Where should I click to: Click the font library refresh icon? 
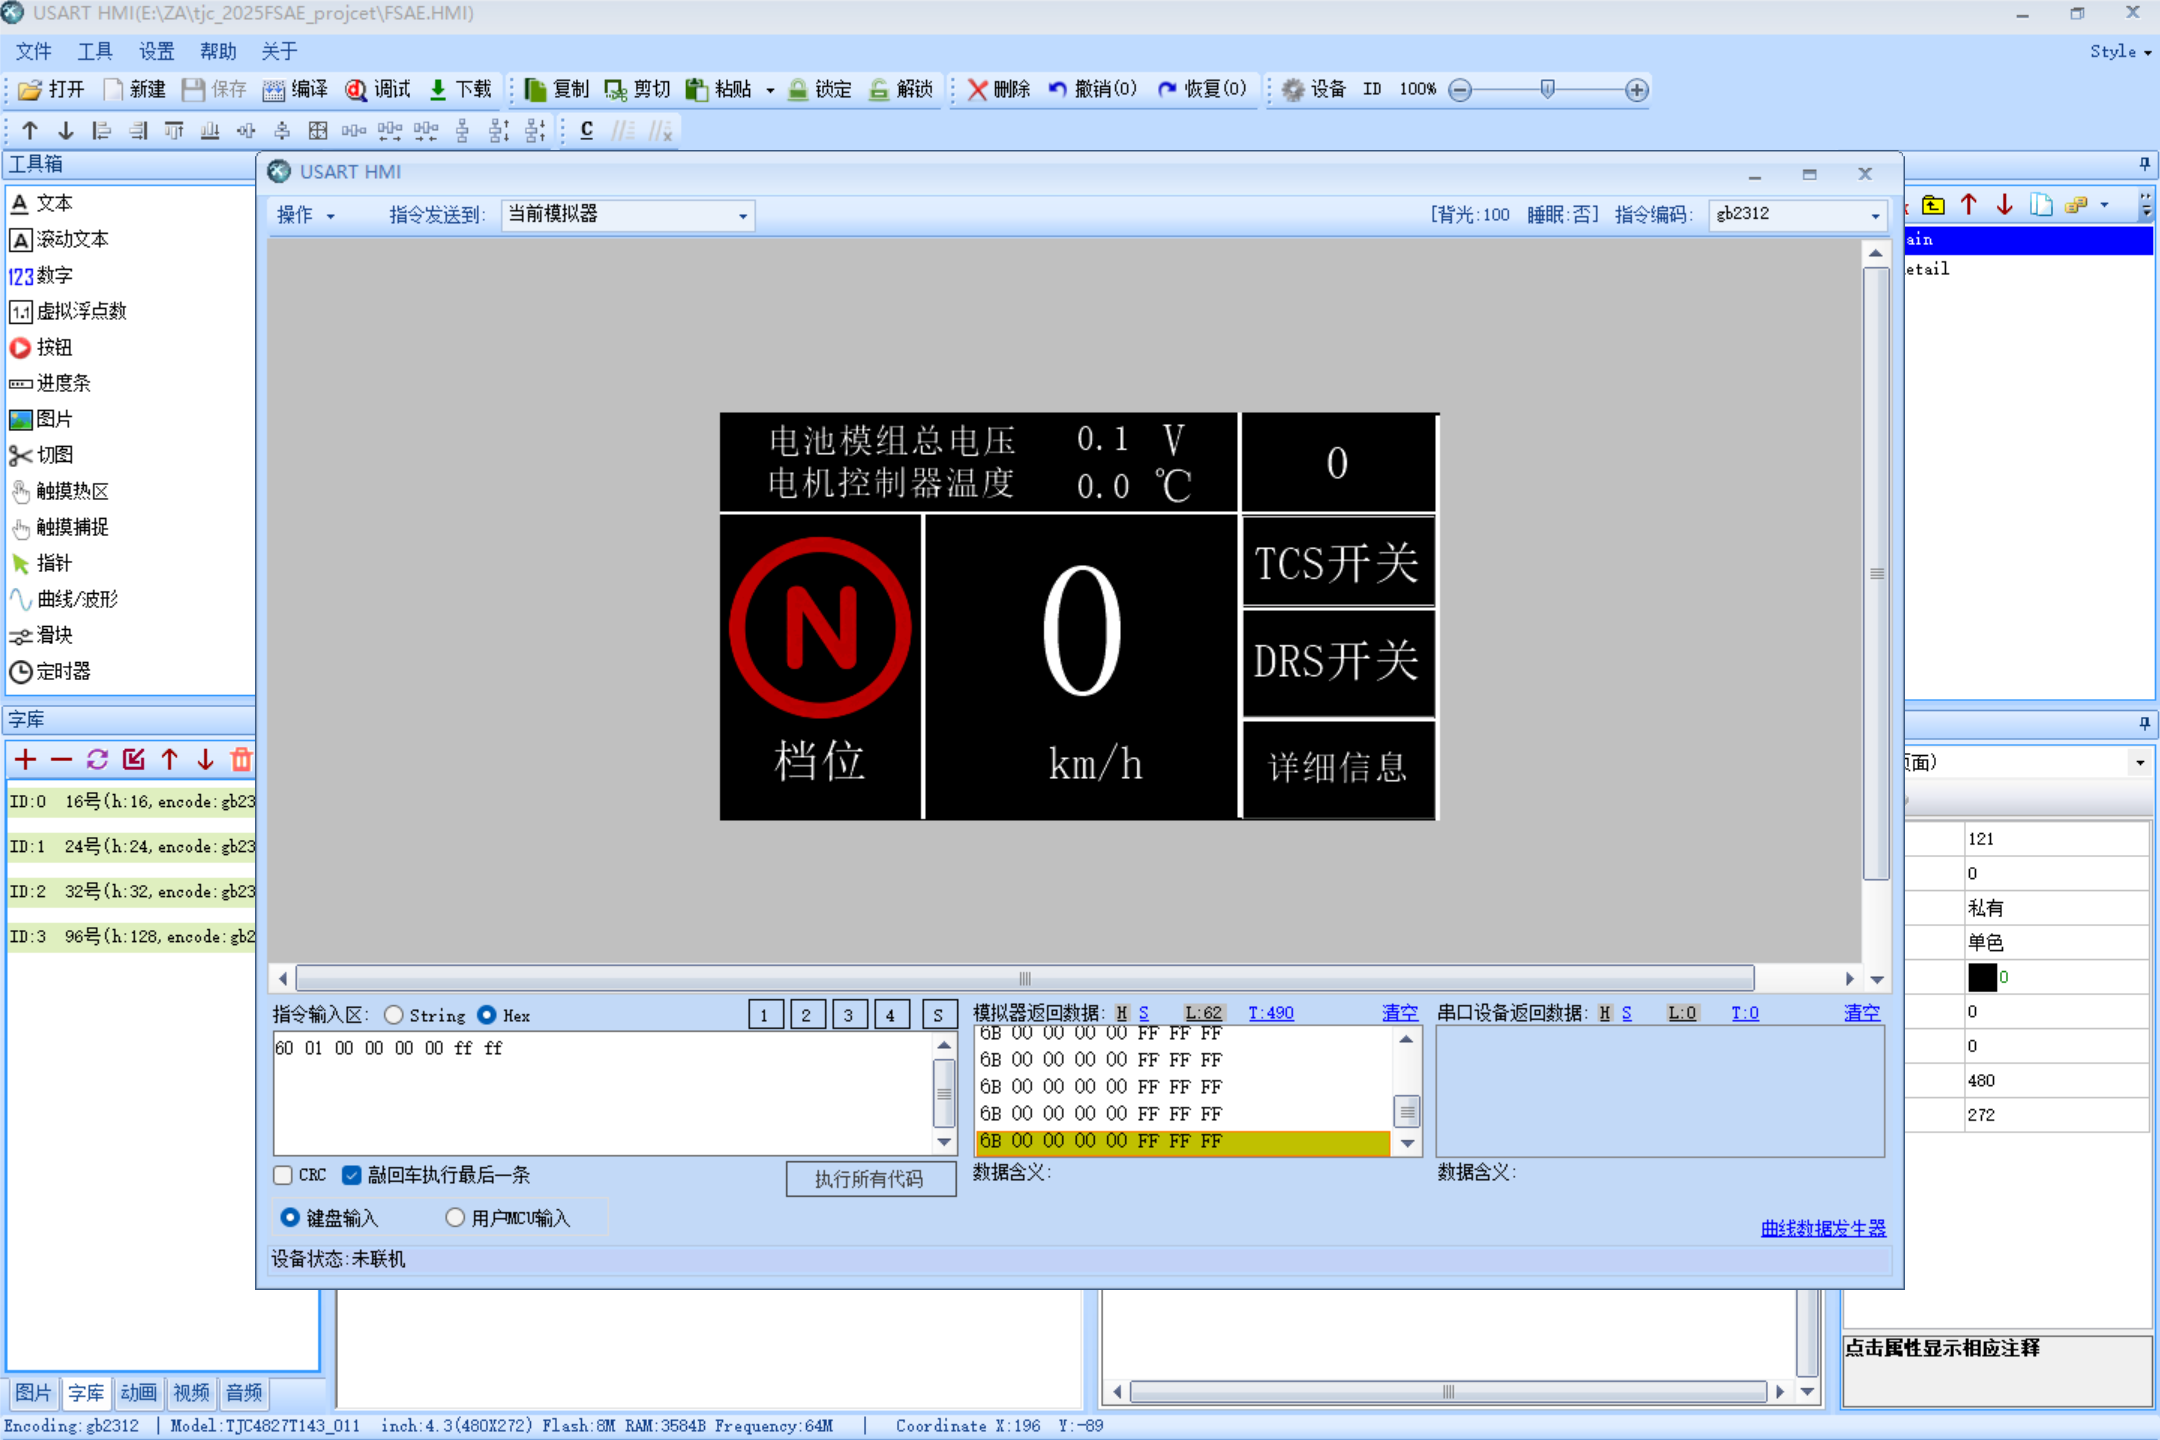97,760
